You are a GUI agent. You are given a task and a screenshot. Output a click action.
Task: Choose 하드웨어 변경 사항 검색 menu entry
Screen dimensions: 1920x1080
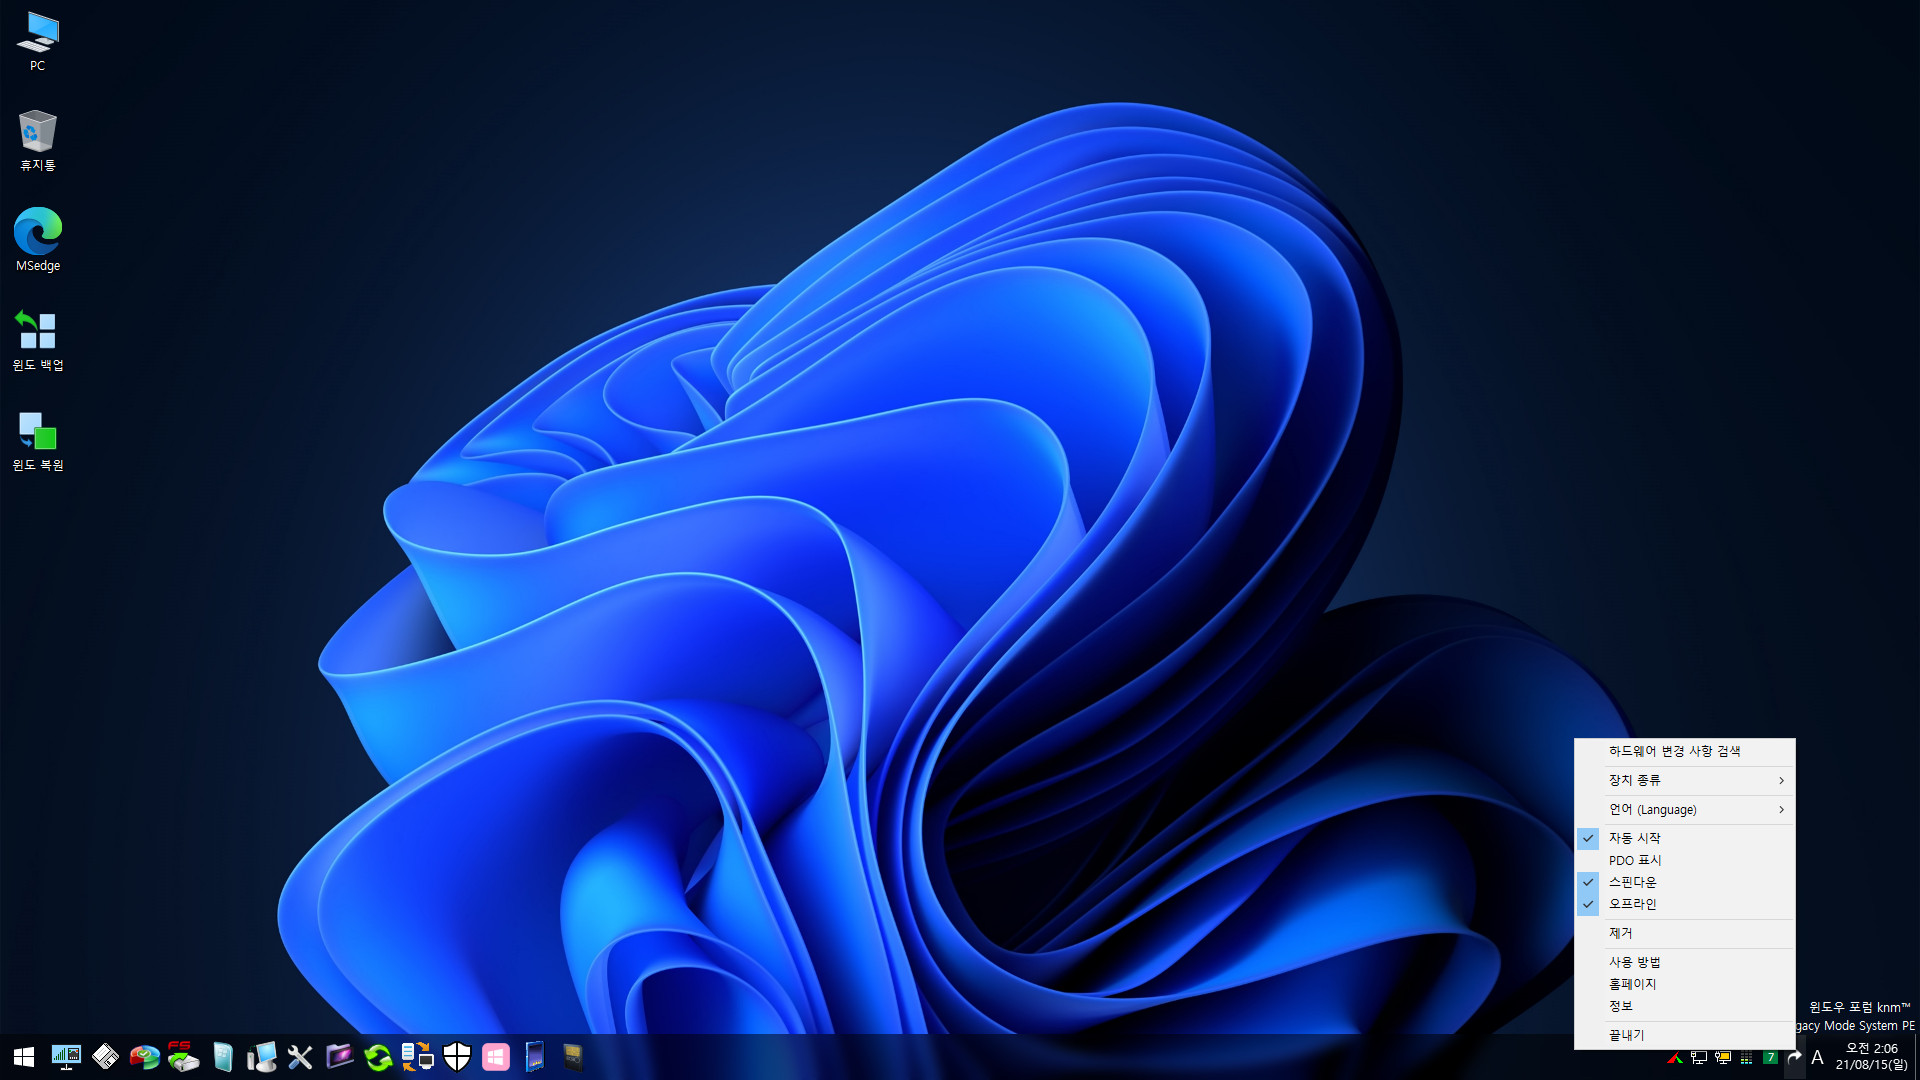[1685, 751]
